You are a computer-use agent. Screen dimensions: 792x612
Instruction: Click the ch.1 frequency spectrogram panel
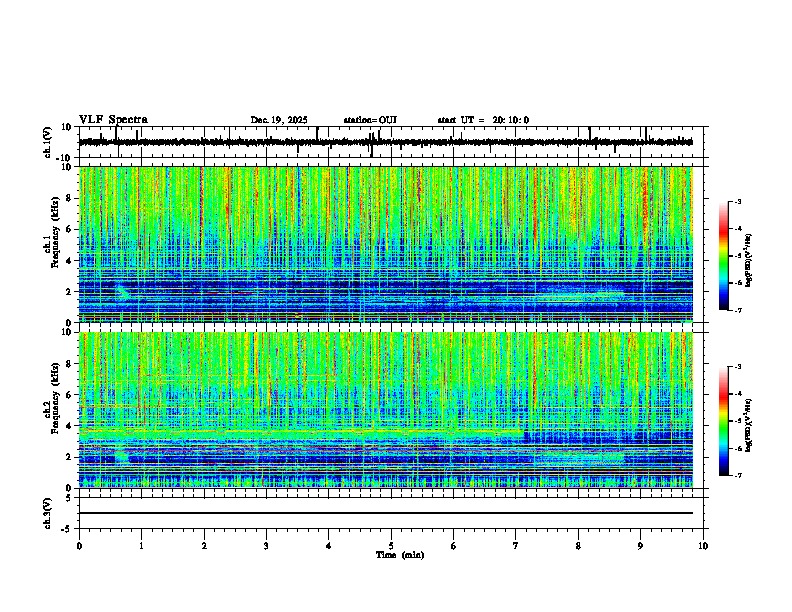tap(386, 244)
